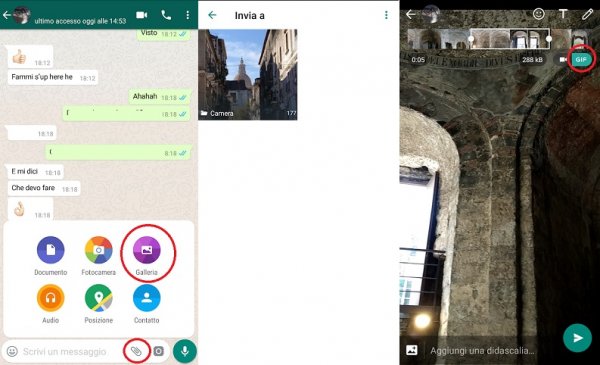The image size is (600, 365).
Task: Tap the recipient avatar in editor header
Action: [431, 14]
